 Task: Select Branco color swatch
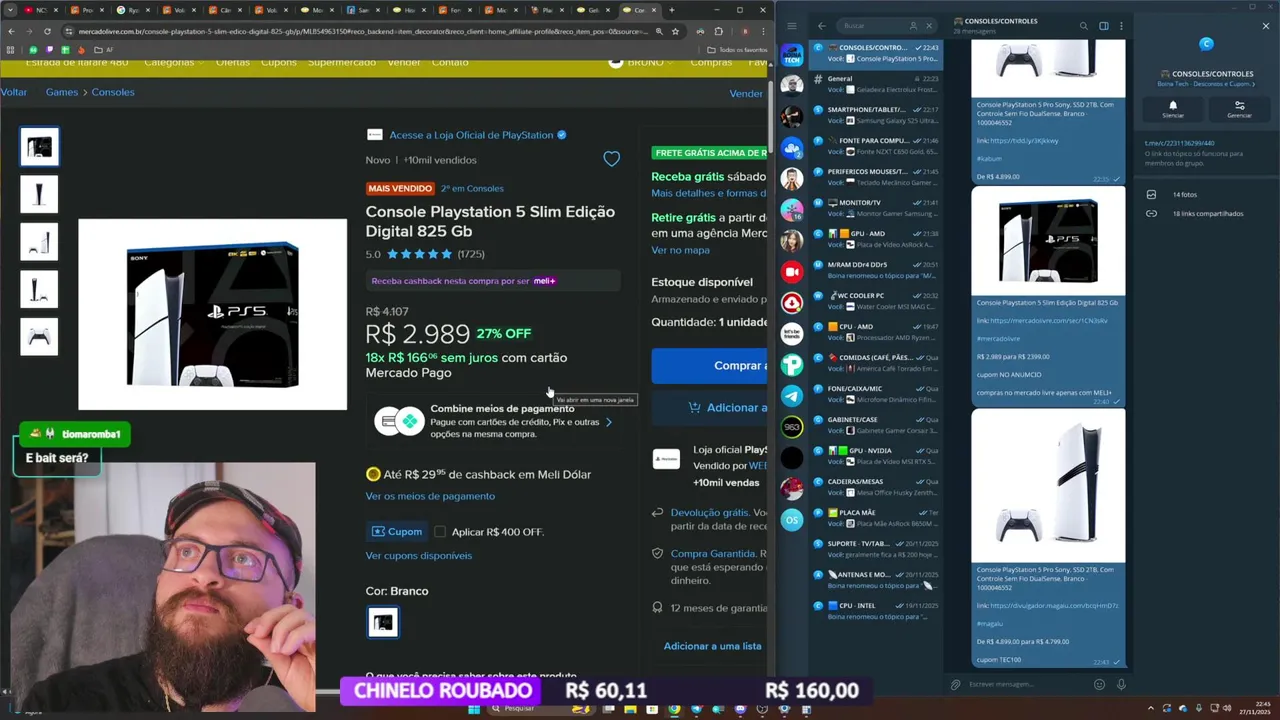(383, 623)
